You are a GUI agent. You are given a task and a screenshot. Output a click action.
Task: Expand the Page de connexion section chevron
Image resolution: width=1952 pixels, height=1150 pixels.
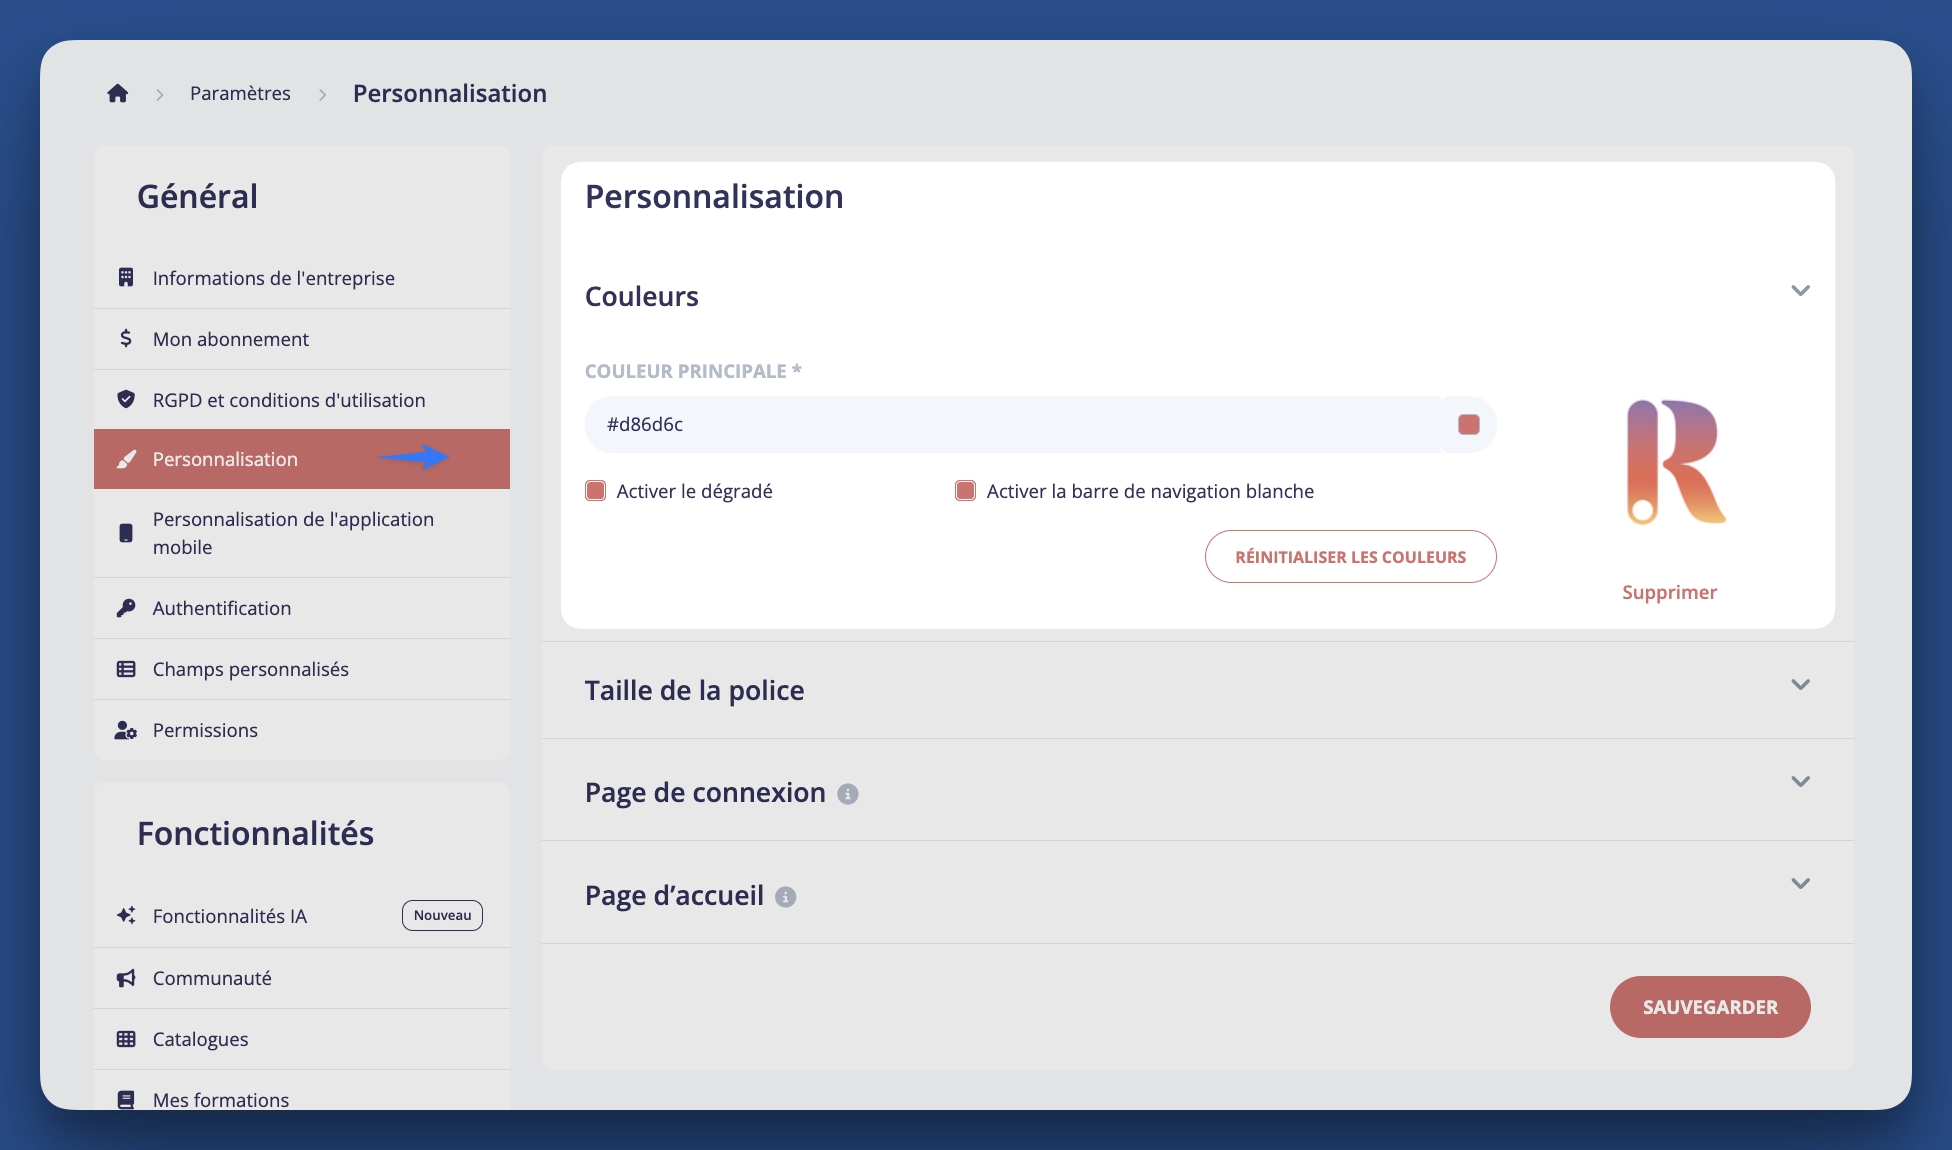click(1800, 782)
